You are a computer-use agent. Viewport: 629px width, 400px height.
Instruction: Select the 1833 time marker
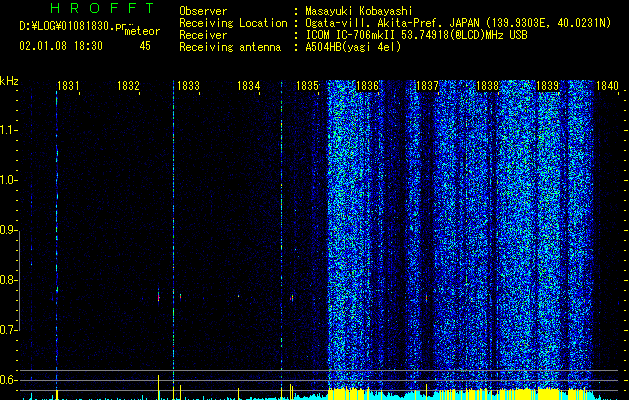(188, 85)
